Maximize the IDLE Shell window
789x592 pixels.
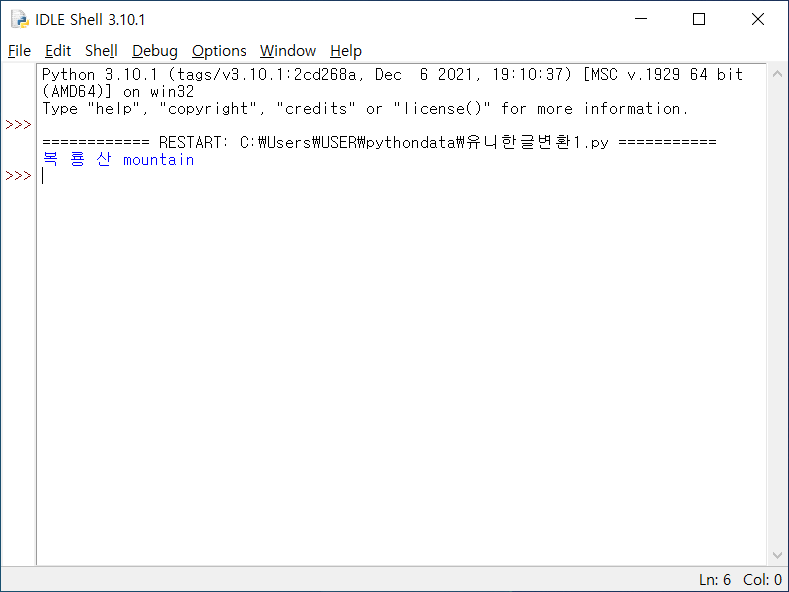coord(699,19)
